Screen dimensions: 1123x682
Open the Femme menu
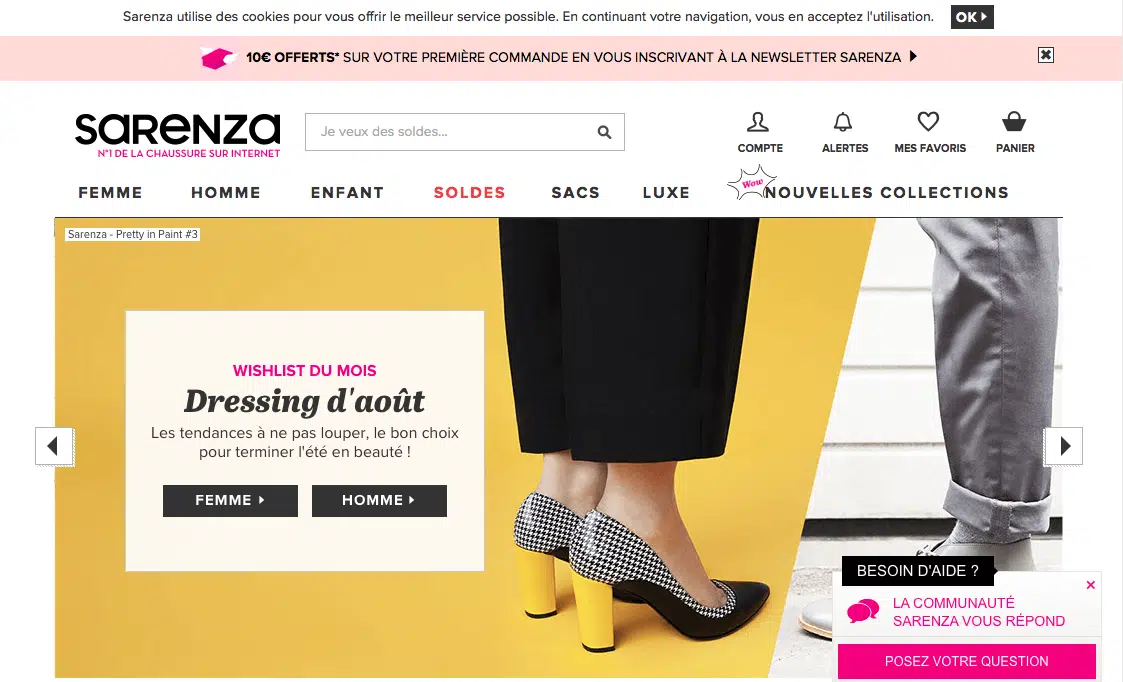pos(110,193)
